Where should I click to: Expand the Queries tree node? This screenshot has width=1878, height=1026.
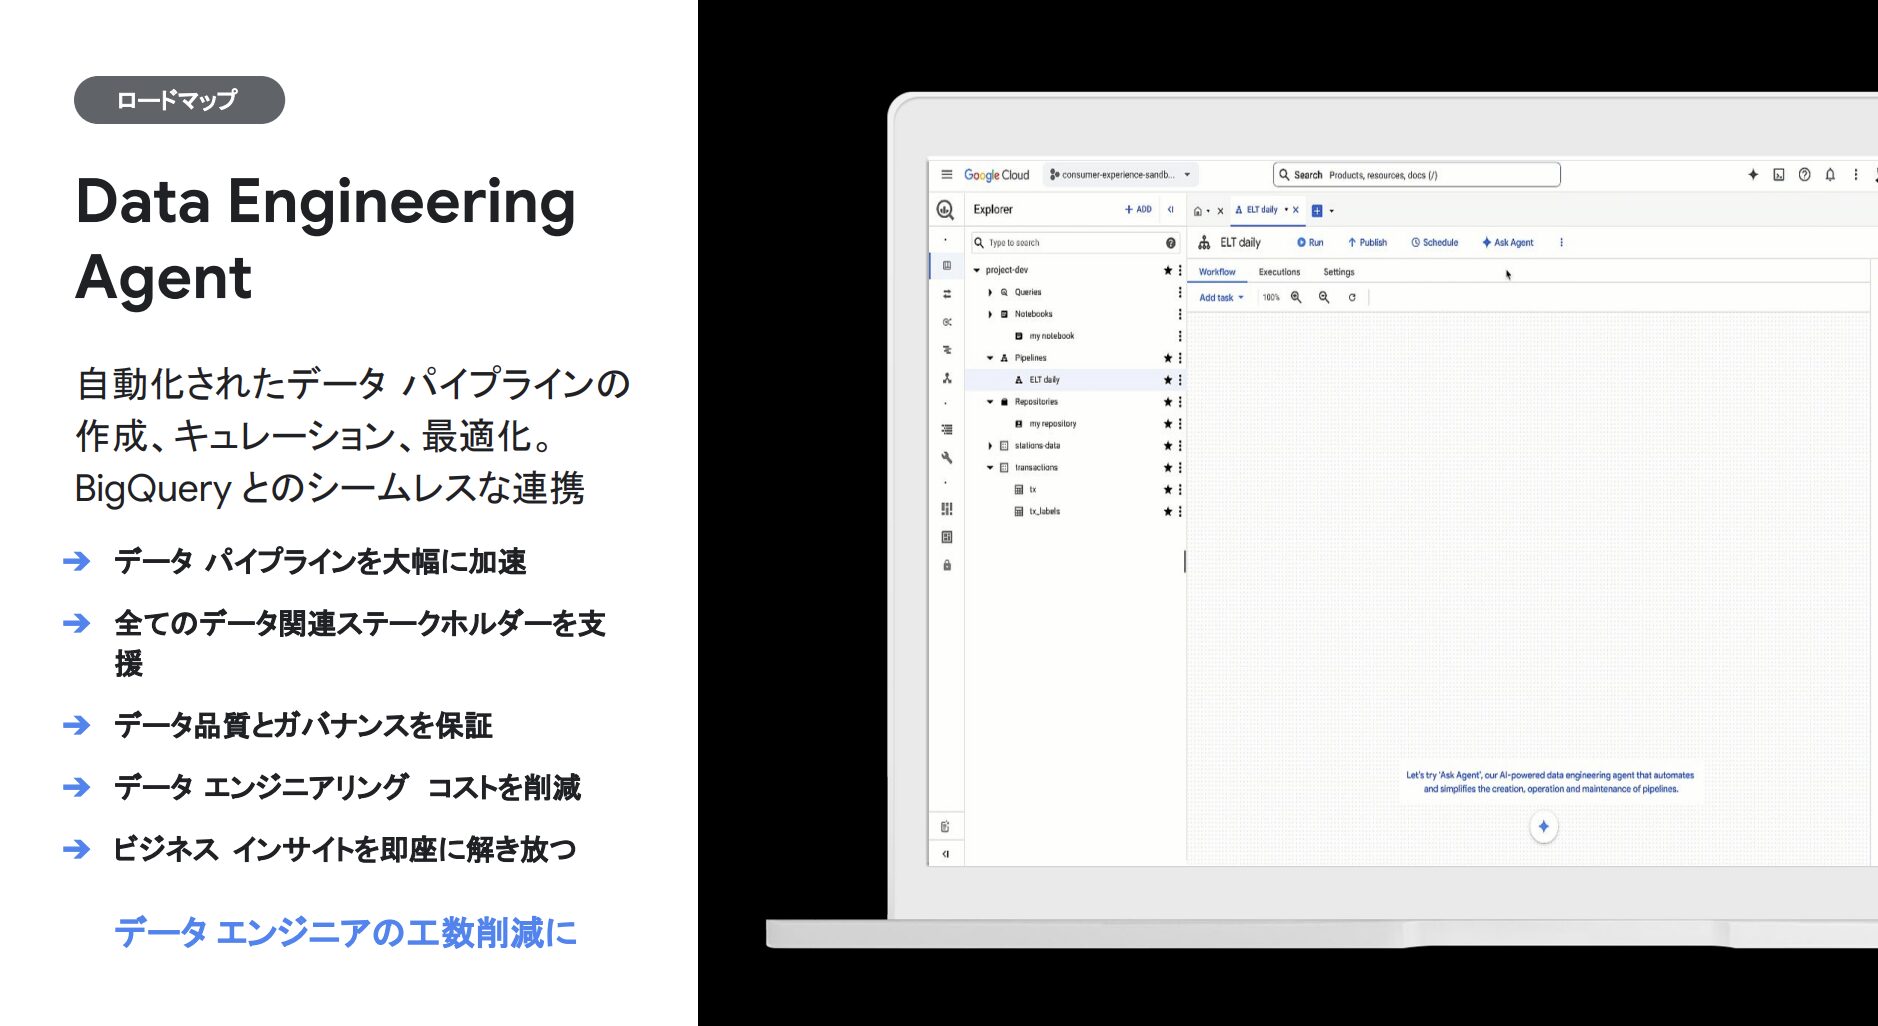point(990,292)
